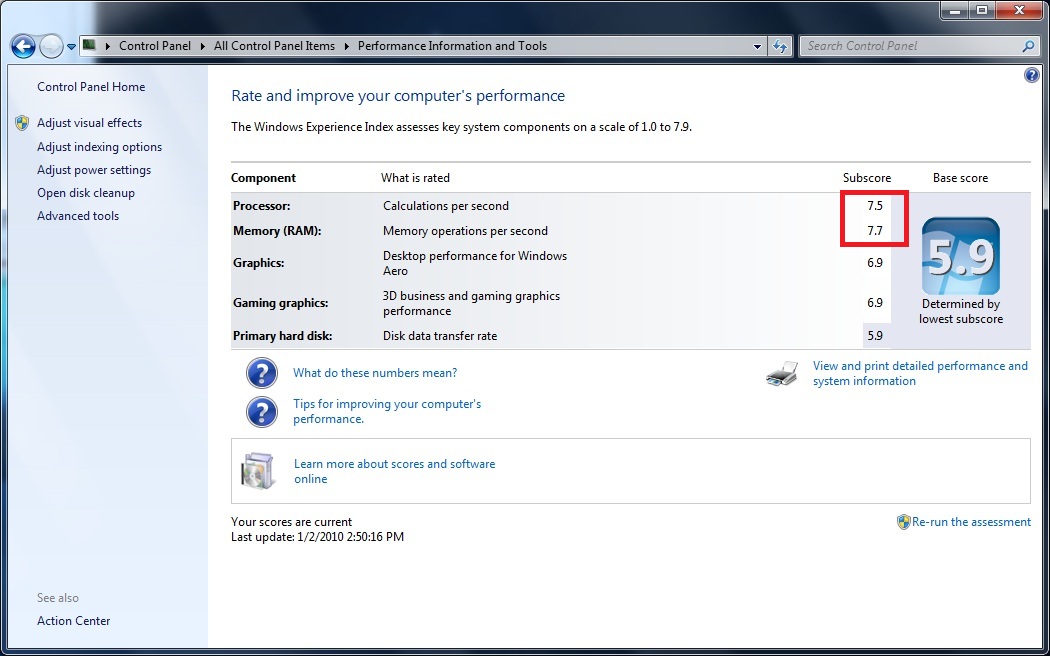The height and width of the screenshot is (656, 1050).
Task: Click the Base score column header
Action: tap(960, 178)
